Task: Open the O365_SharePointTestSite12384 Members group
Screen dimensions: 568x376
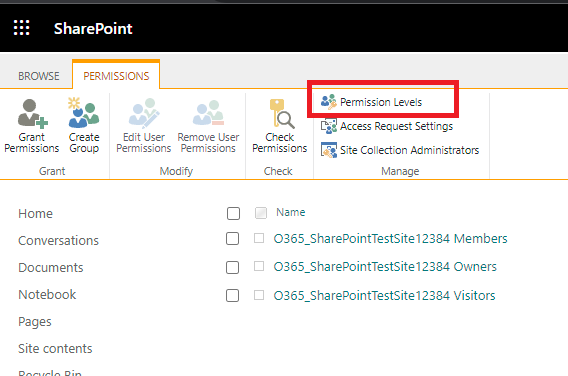Action: 390,239
